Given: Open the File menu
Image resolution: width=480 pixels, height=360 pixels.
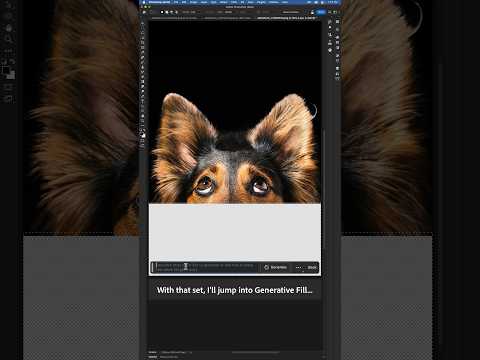Looking at the screenshot, I should (176, 2).
